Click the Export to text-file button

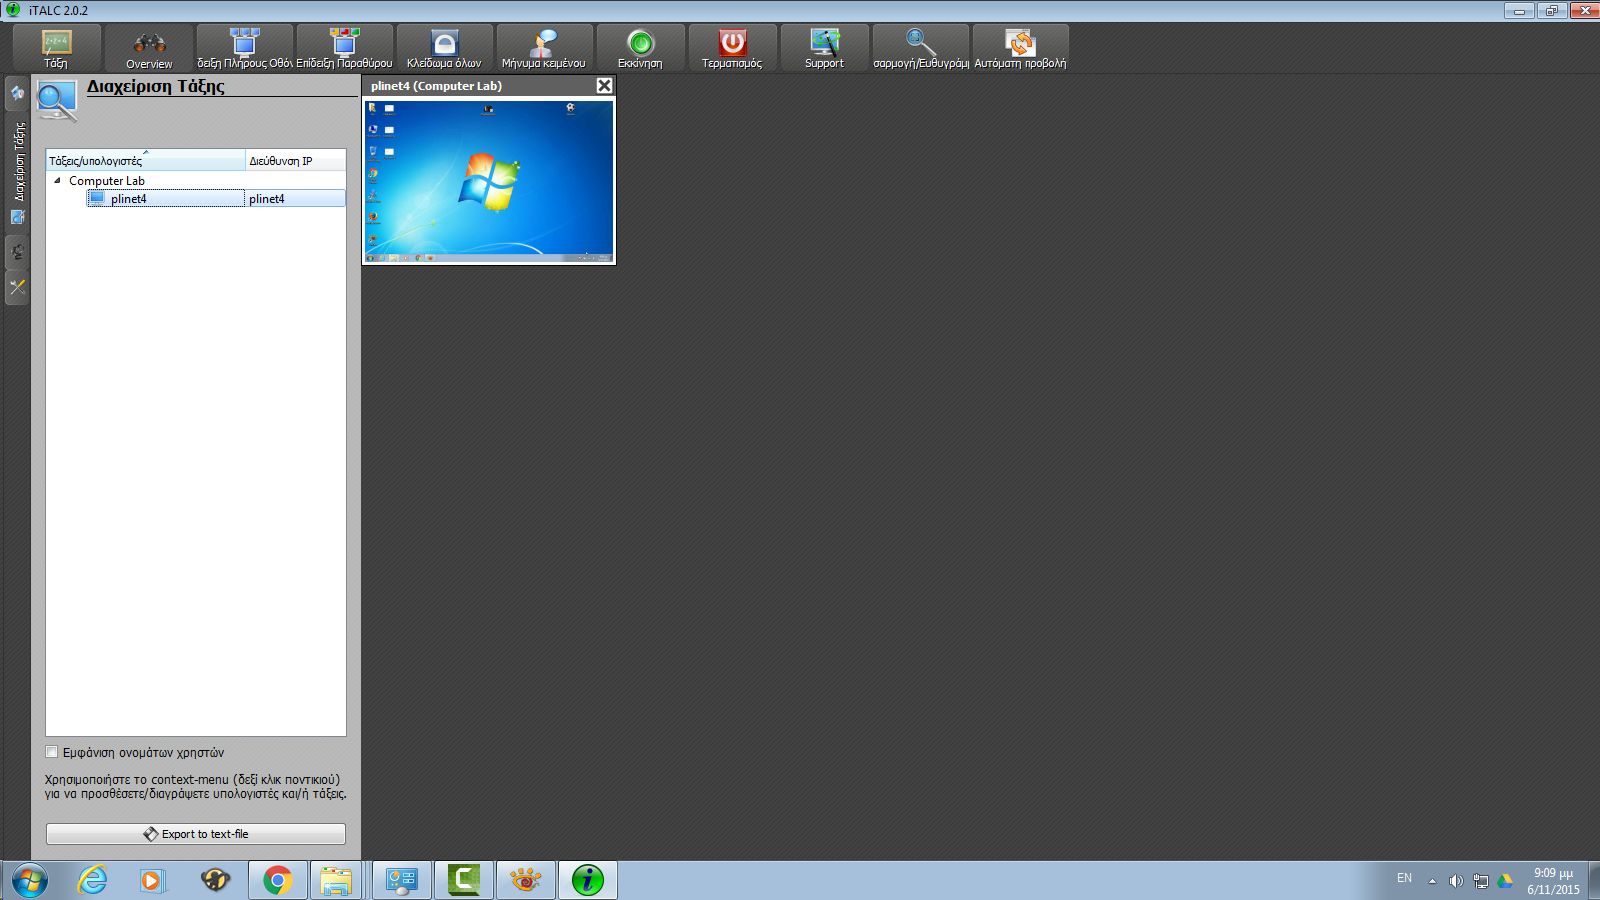[196, 834]
